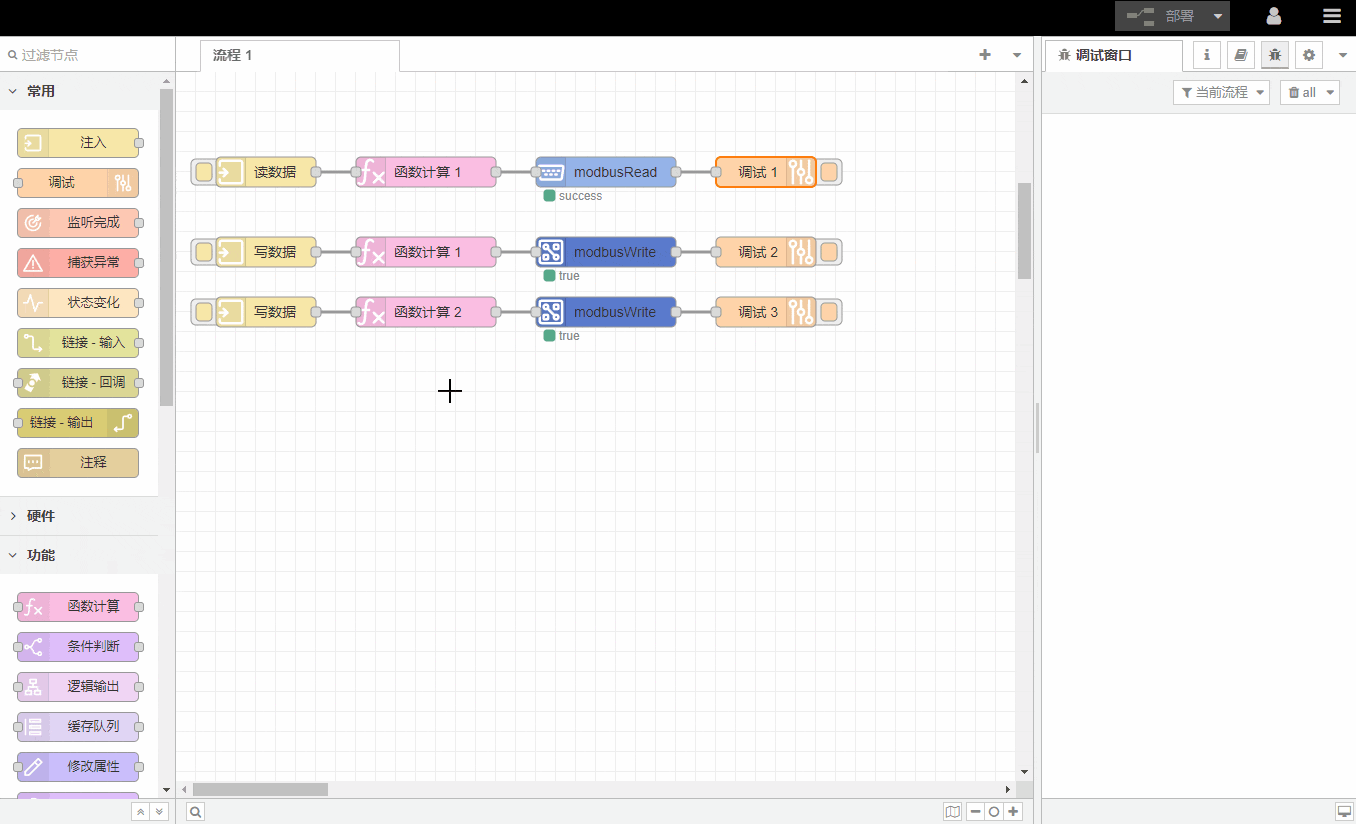Click the search flows magnifier icon
The image size is (1356, 824).
coord(196,812)
